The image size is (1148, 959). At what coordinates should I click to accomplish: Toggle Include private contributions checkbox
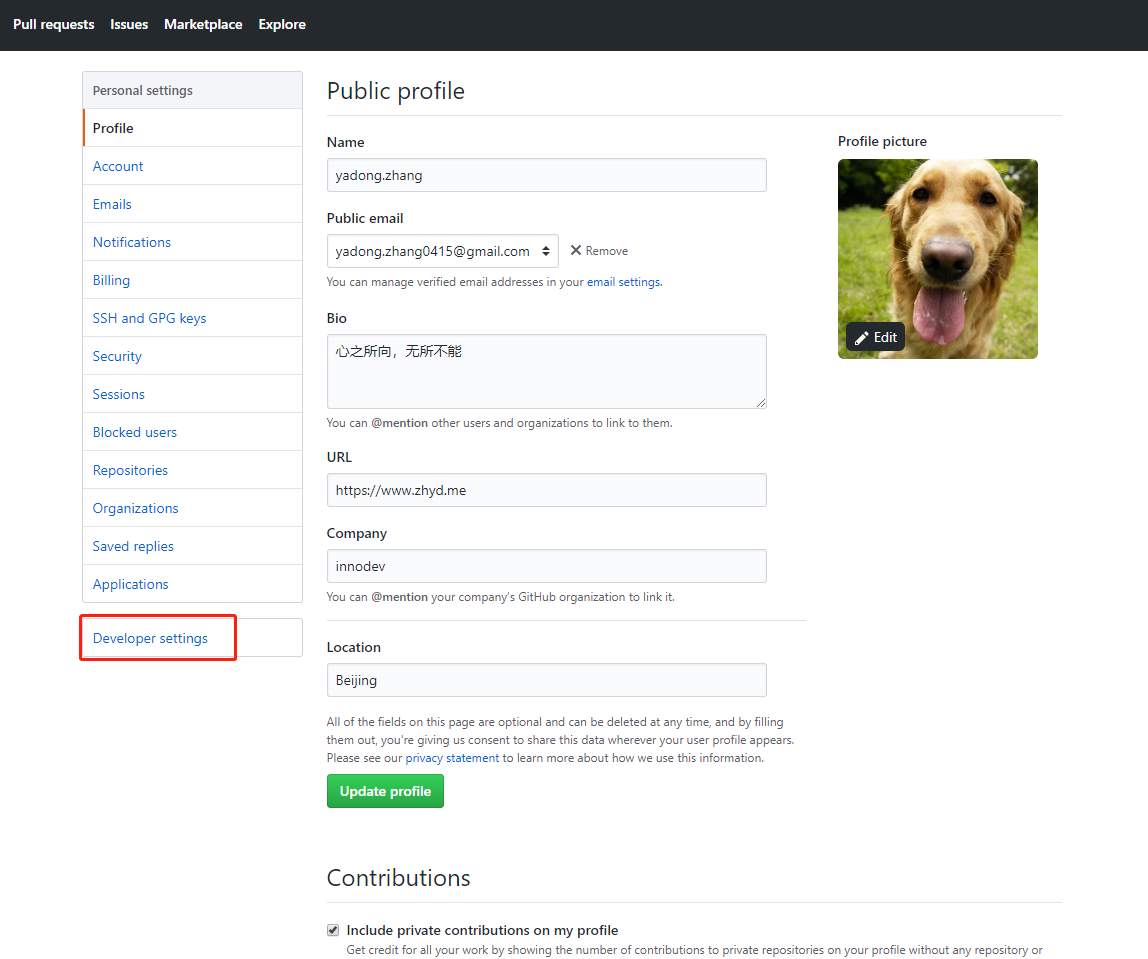[333, 930]
